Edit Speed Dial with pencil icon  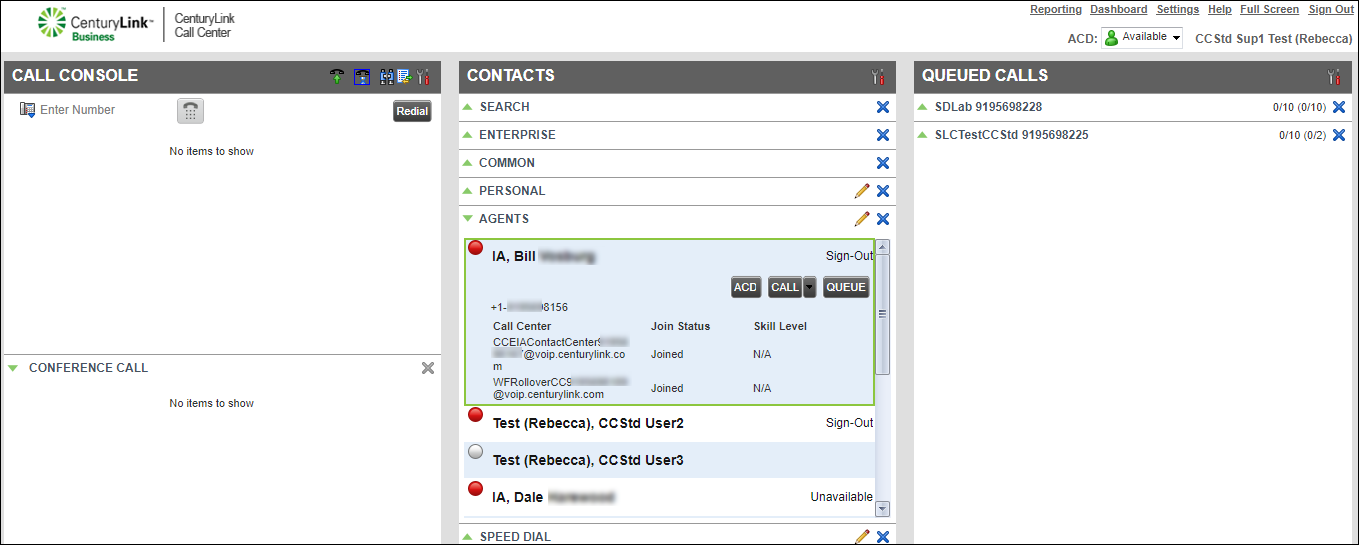[861, 537]
